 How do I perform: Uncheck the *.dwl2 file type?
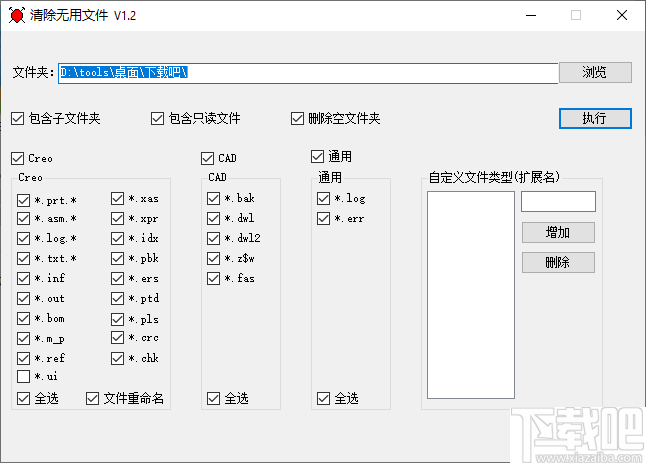tap(213, 239)
